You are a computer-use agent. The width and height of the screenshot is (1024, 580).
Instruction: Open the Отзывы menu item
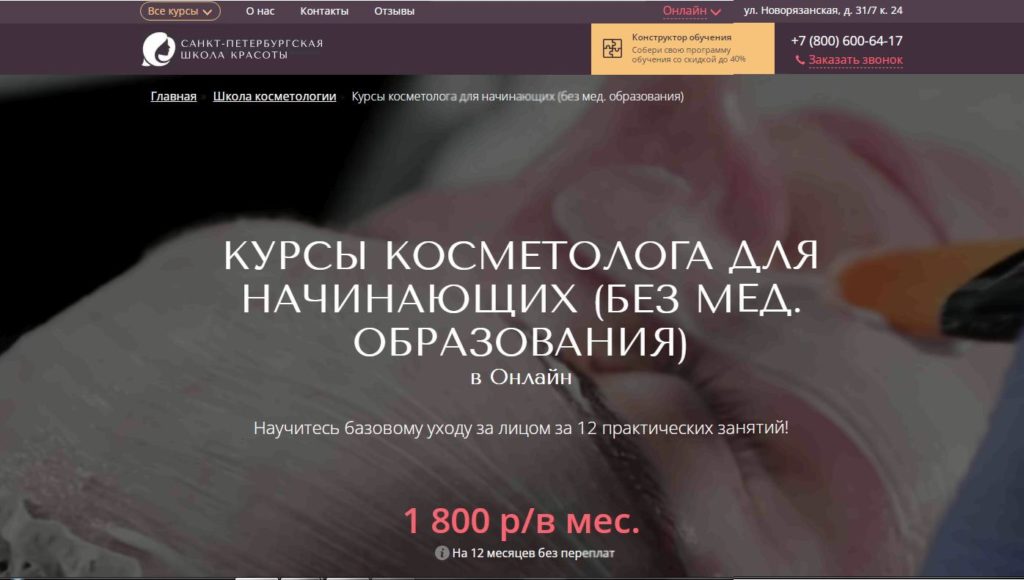[394, 12]
